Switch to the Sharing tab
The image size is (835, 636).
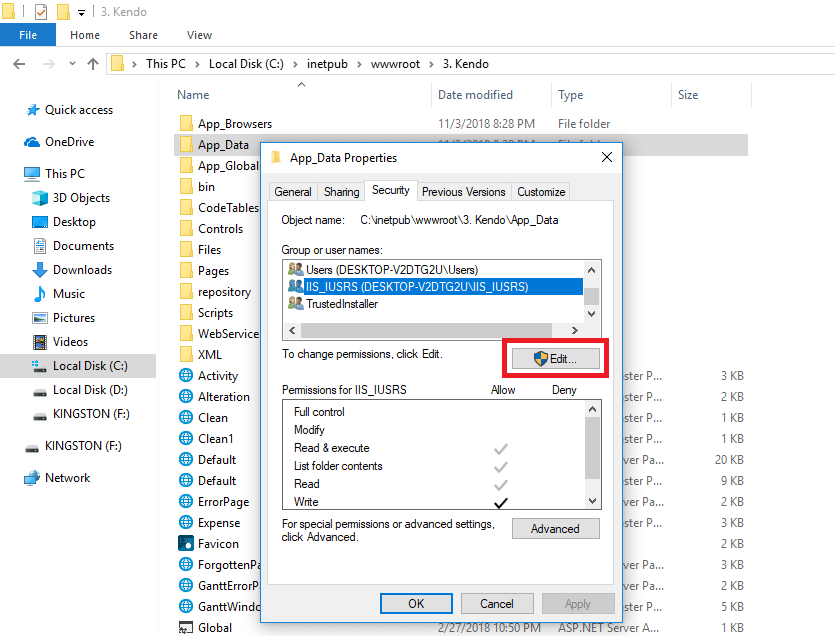[341, 192]
